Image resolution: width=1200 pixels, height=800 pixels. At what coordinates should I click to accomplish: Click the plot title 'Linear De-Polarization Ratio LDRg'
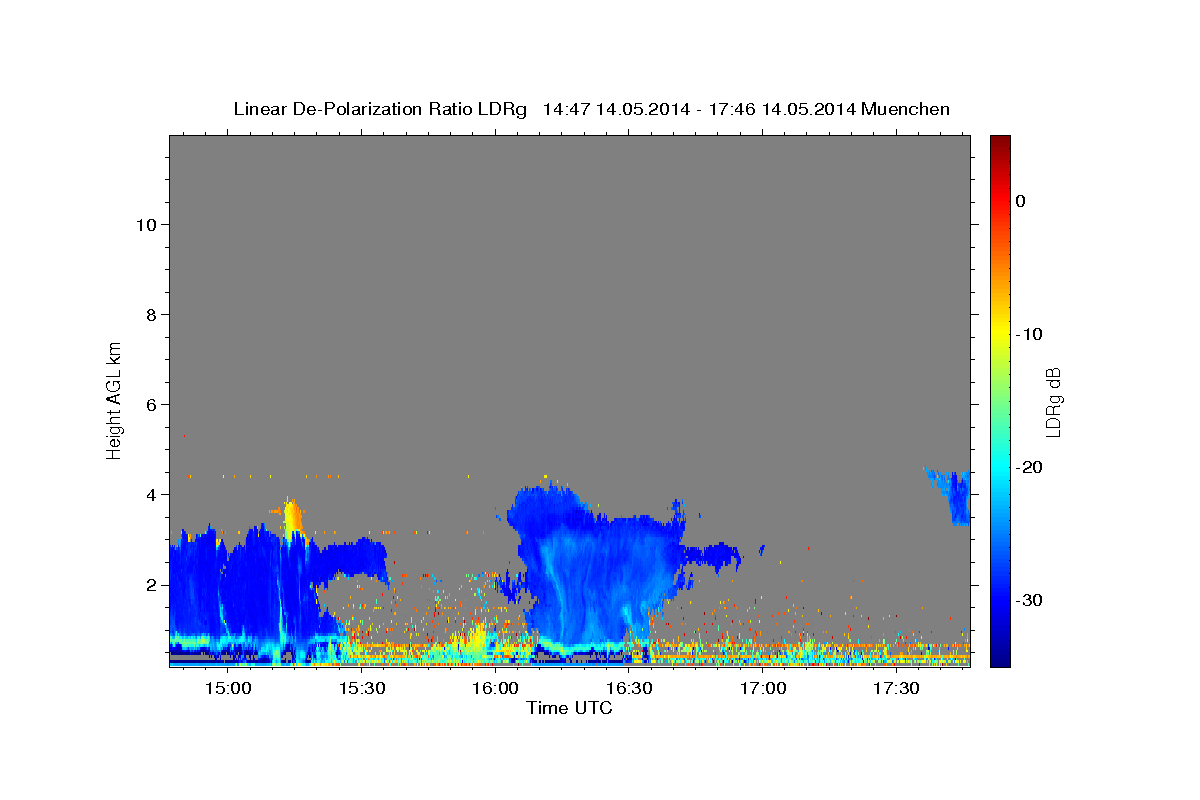point(379,109)
